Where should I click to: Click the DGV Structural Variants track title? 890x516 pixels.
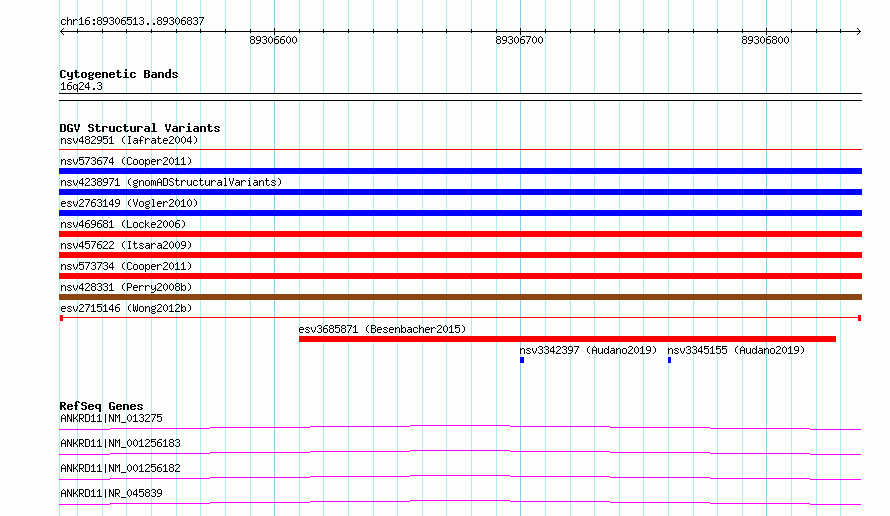coord(140,128)
